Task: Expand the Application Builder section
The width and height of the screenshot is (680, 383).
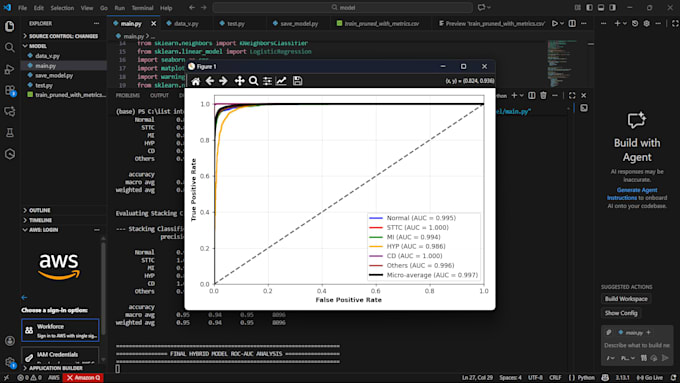Action: pos(63,368)
